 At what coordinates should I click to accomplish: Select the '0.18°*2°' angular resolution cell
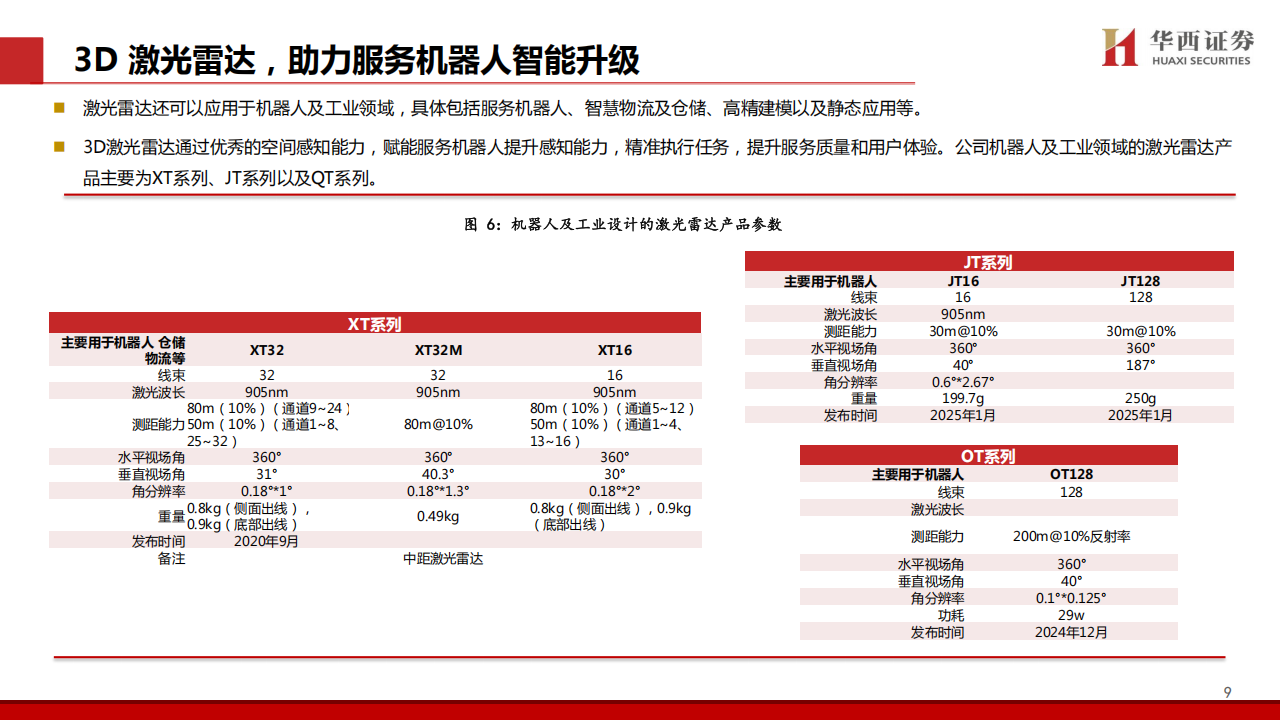click(x=615, y=491)
